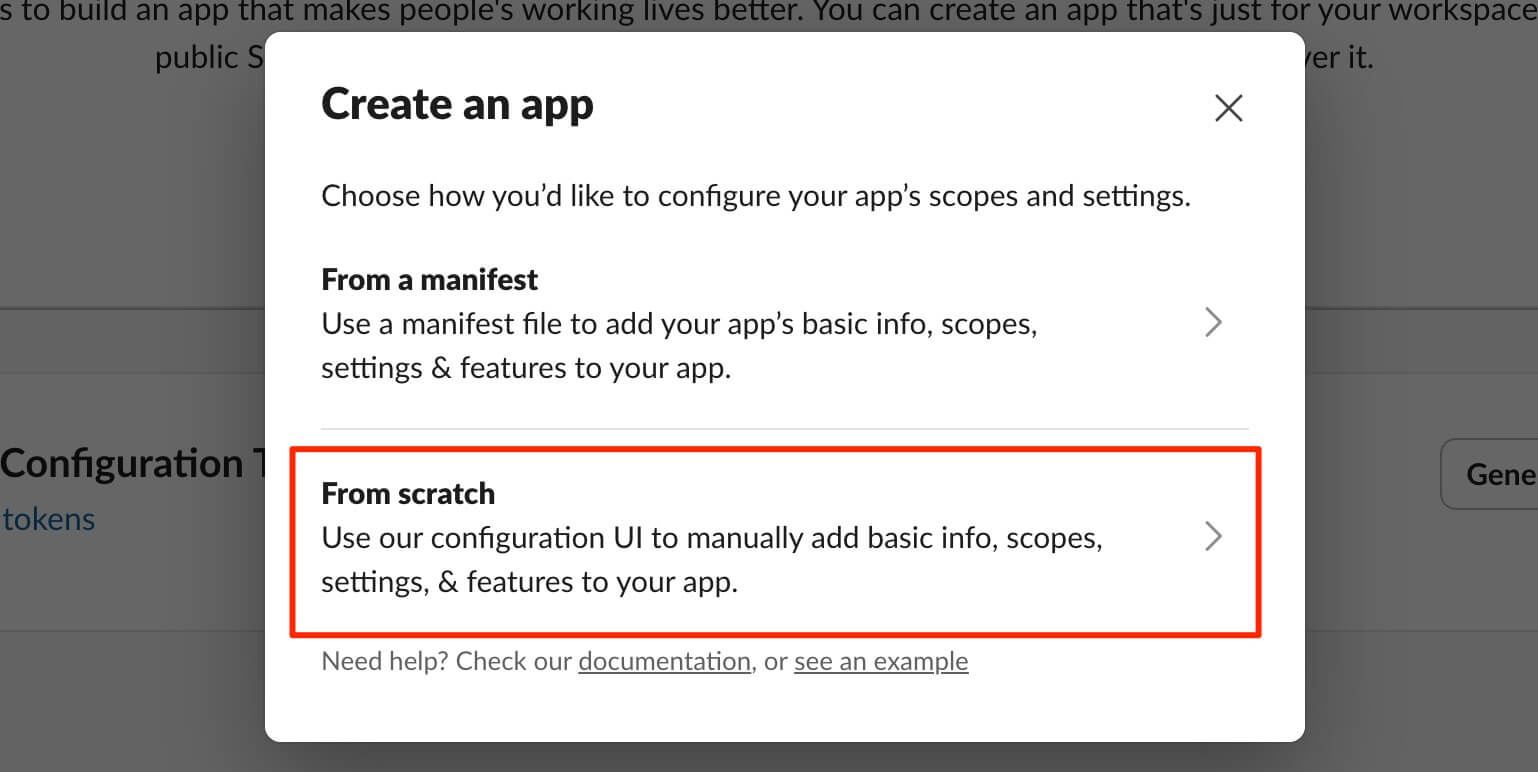Open the From a manifest chevron arrow

click(x=1213, y=322)
